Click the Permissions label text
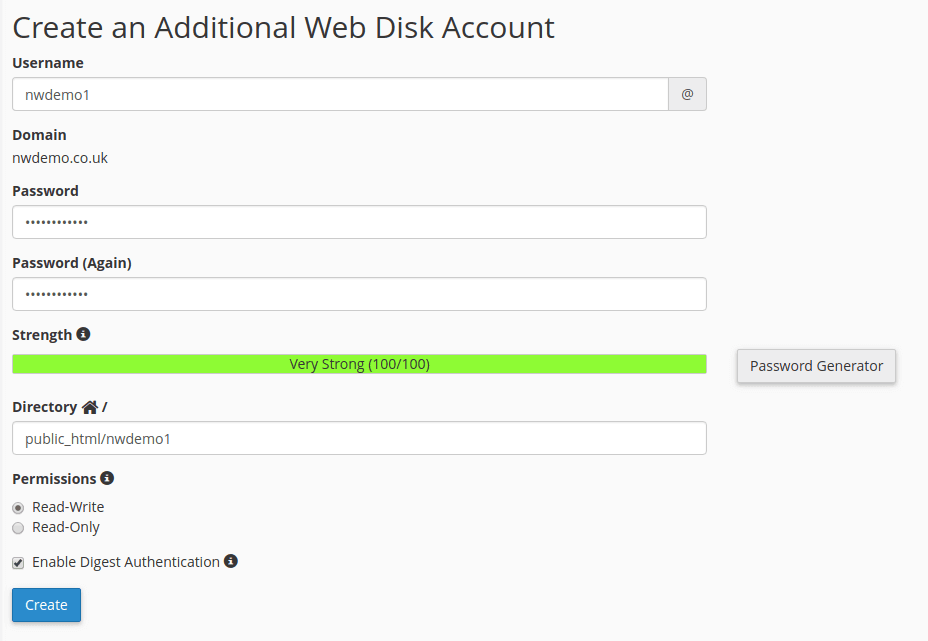 tap(54, 479)
